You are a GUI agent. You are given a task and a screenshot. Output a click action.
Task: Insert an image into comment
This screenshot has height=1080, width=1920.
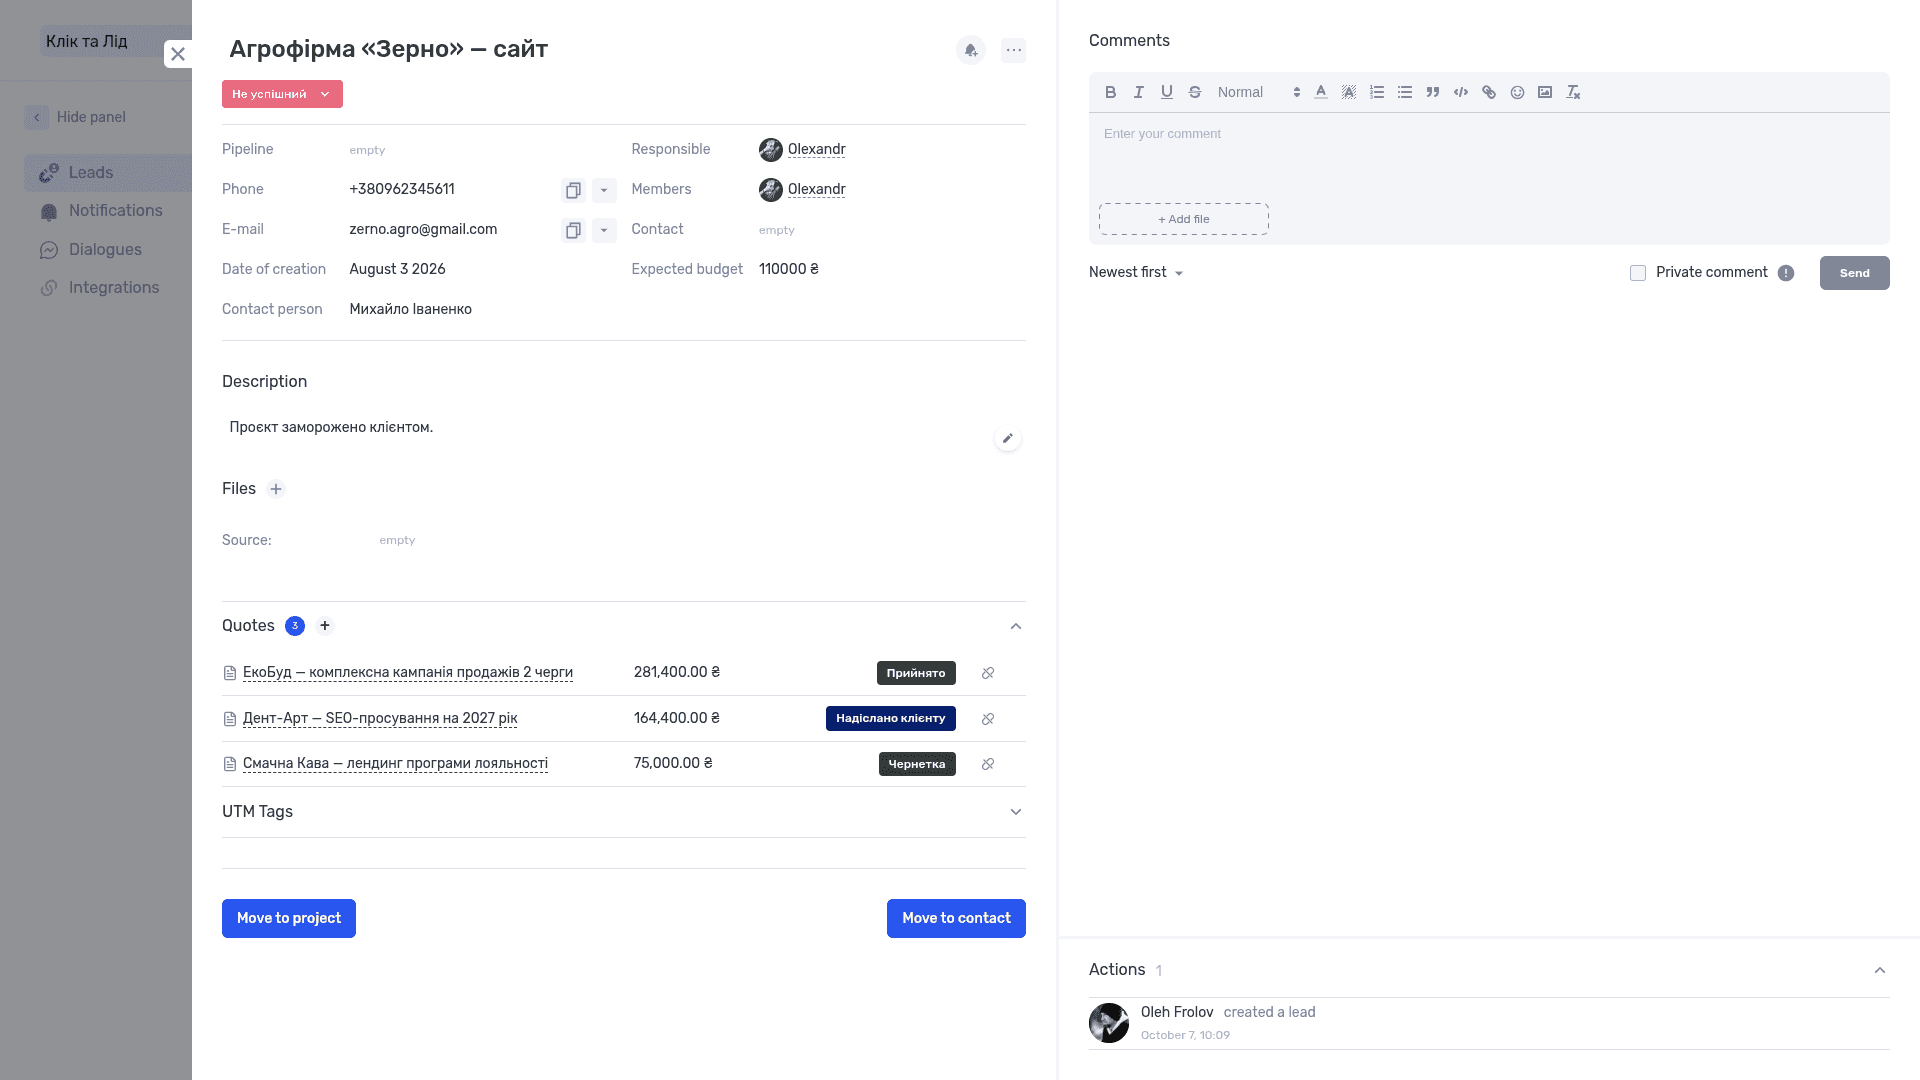[1545, 92]
